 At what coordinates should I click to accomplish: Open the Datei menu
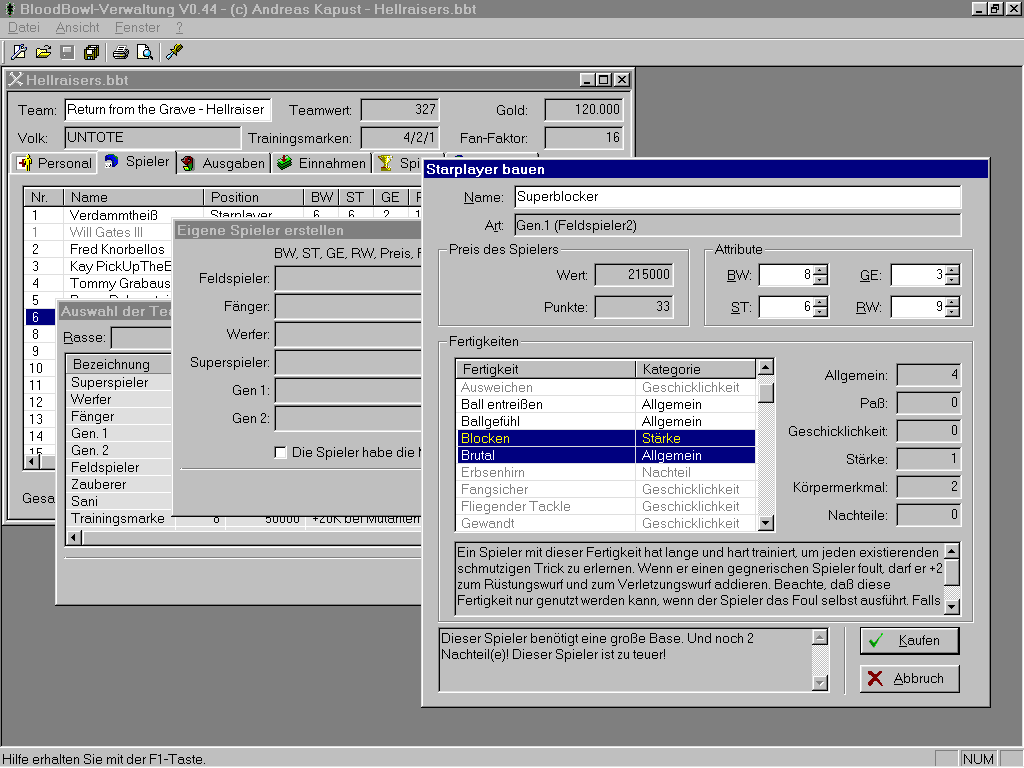[24, 28]
